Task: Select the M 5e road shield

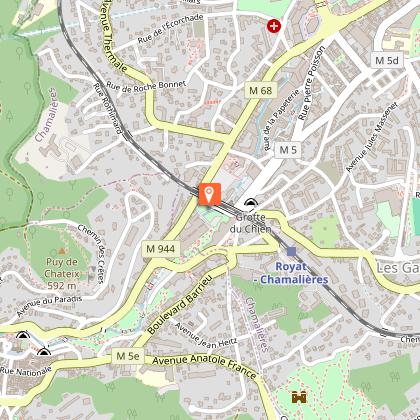Action: click(x=128, y=356)
